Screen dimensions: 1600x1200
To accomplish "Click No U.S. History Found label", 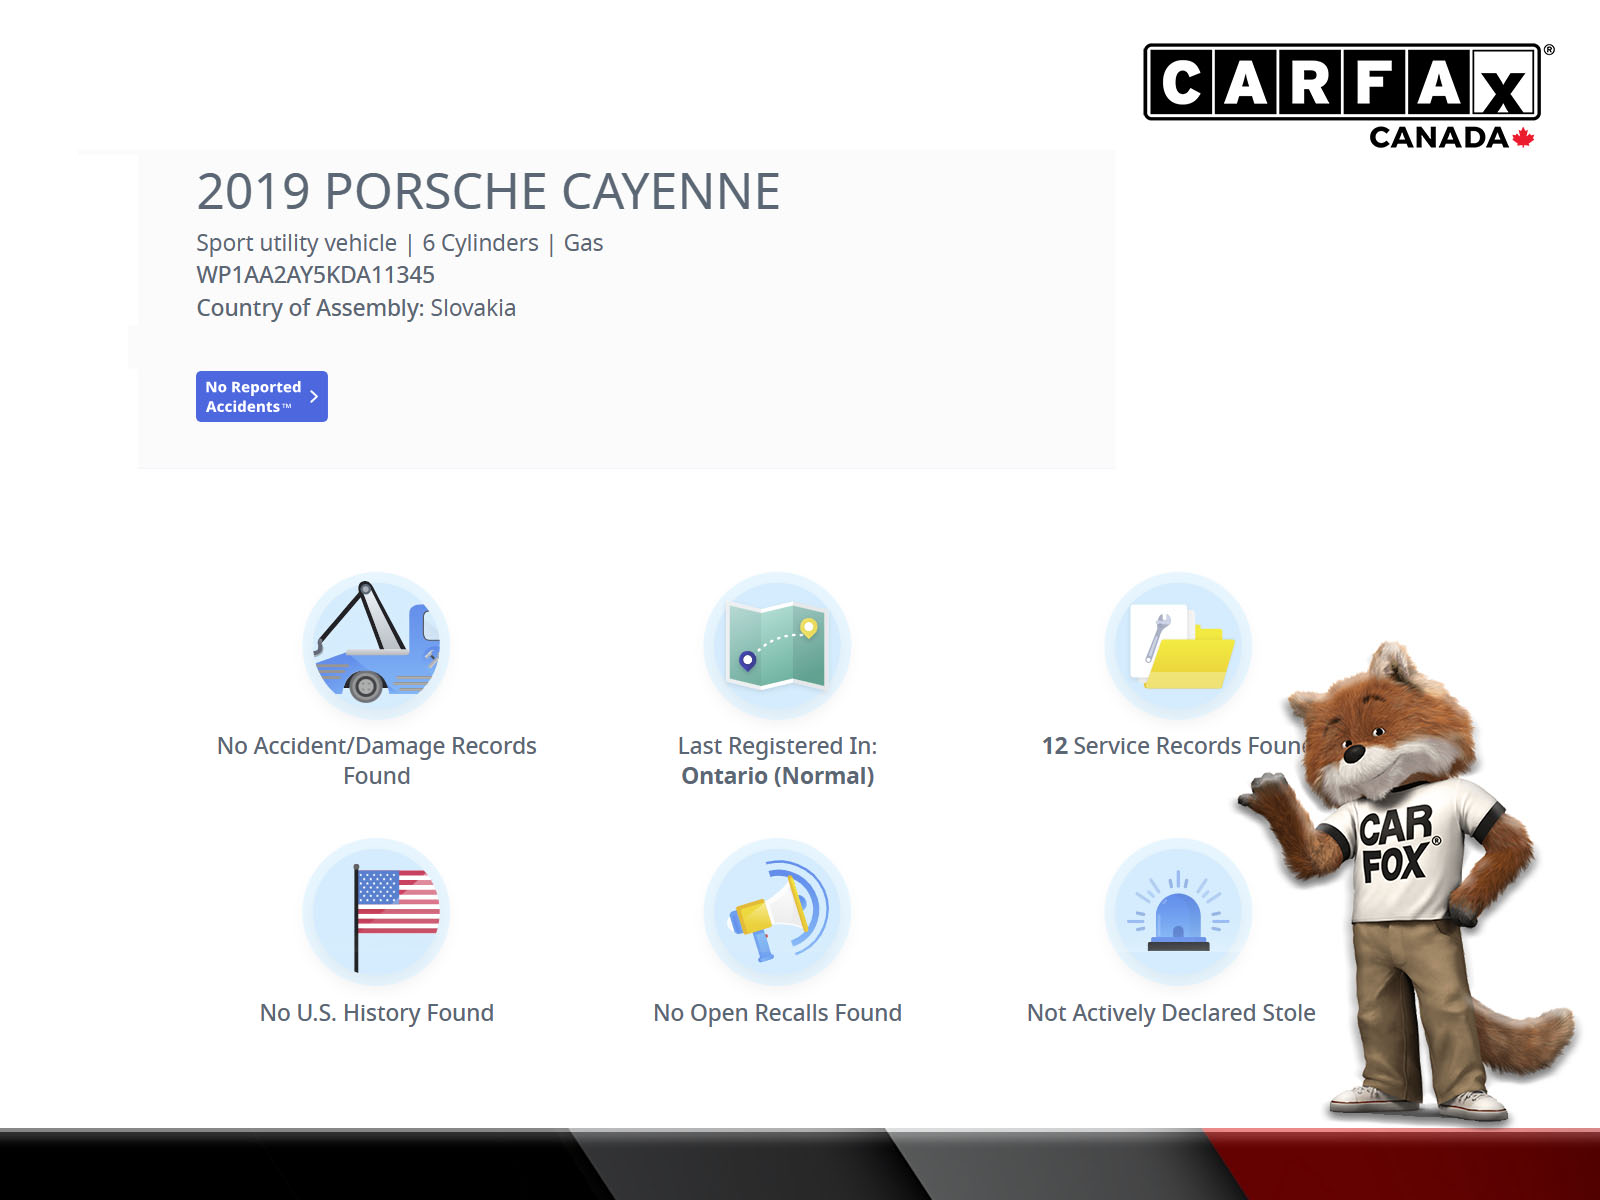I will [377, 1013].
